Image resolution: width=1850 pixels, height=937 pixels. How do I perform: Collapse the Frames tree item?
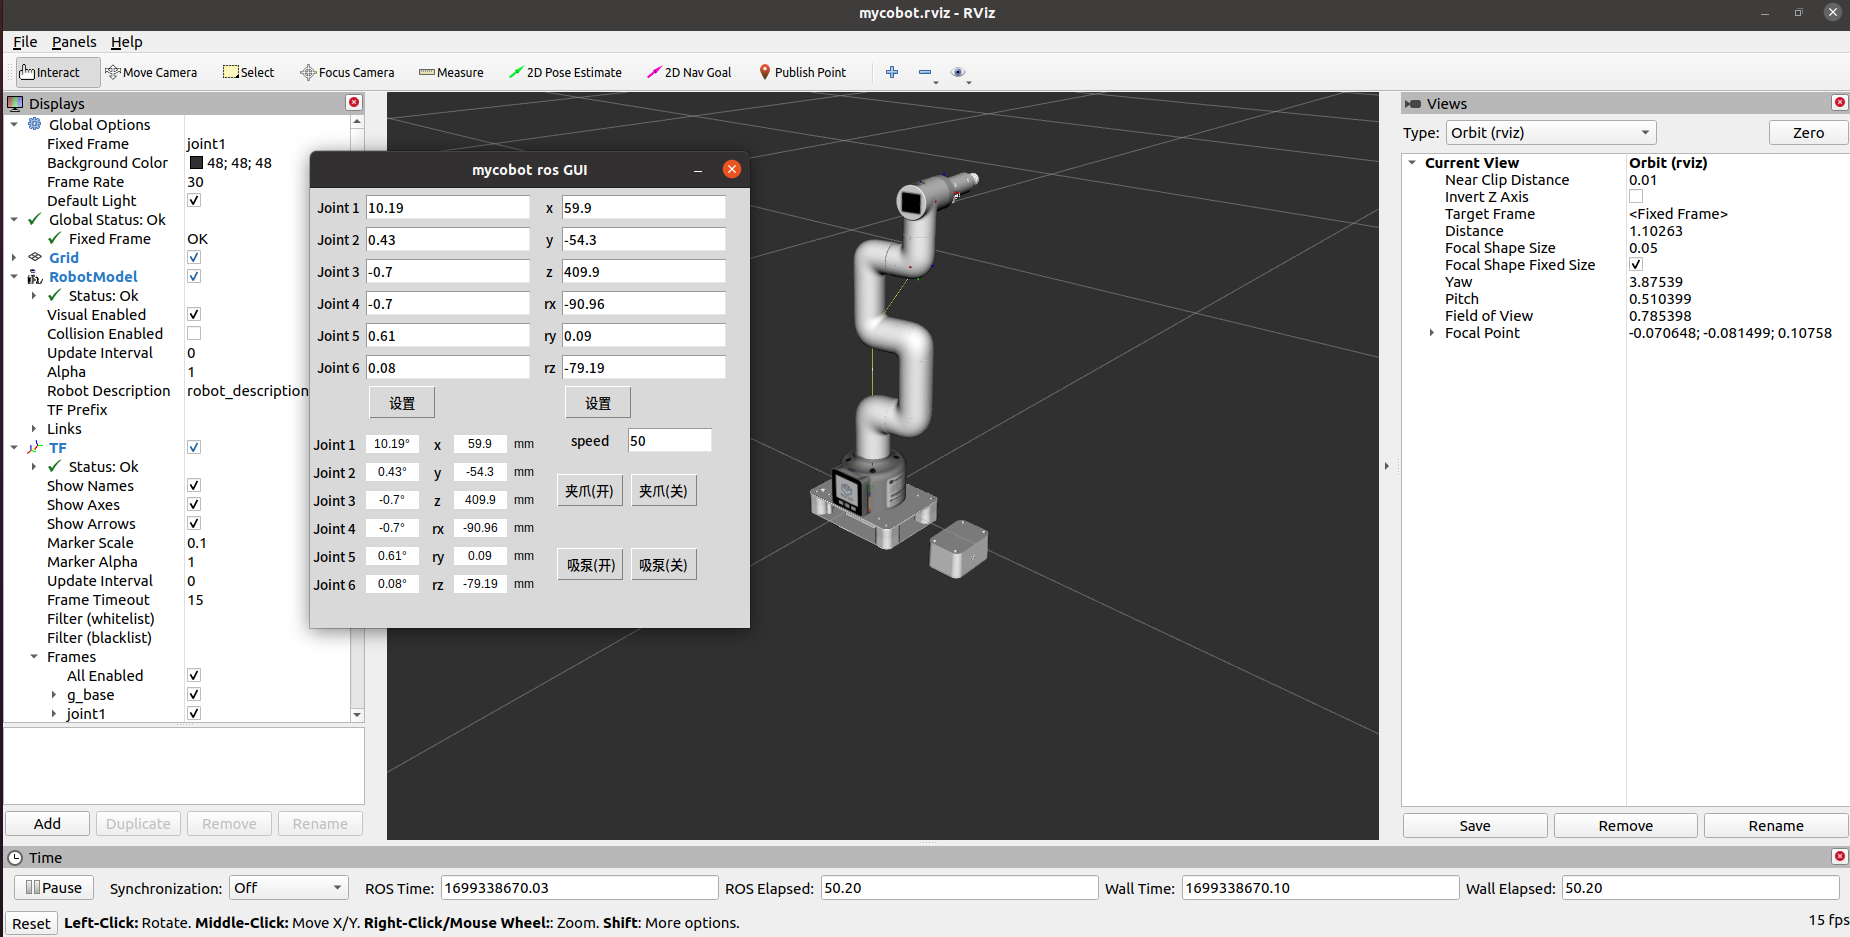(34, 656)
